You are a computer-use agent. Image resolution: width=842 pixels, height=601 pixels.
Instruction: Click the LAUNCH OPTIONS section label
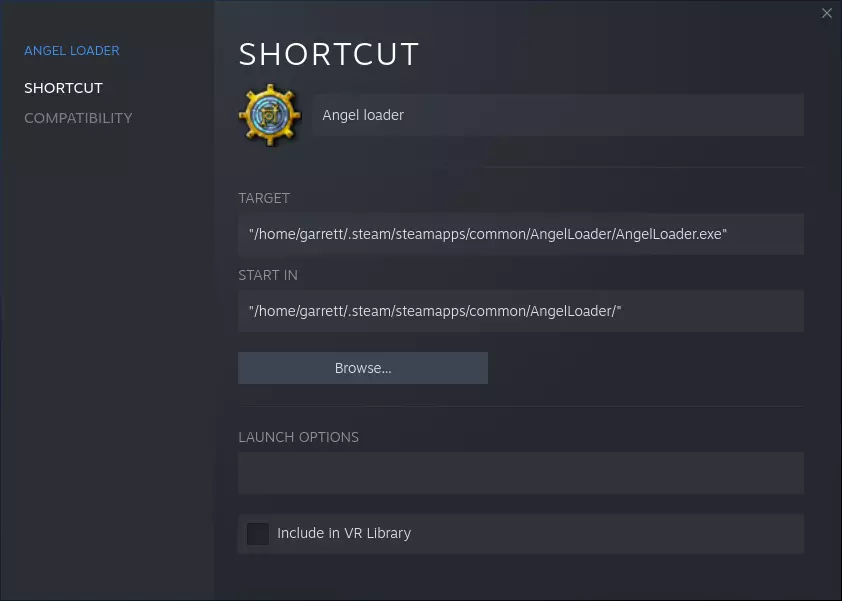298,437
